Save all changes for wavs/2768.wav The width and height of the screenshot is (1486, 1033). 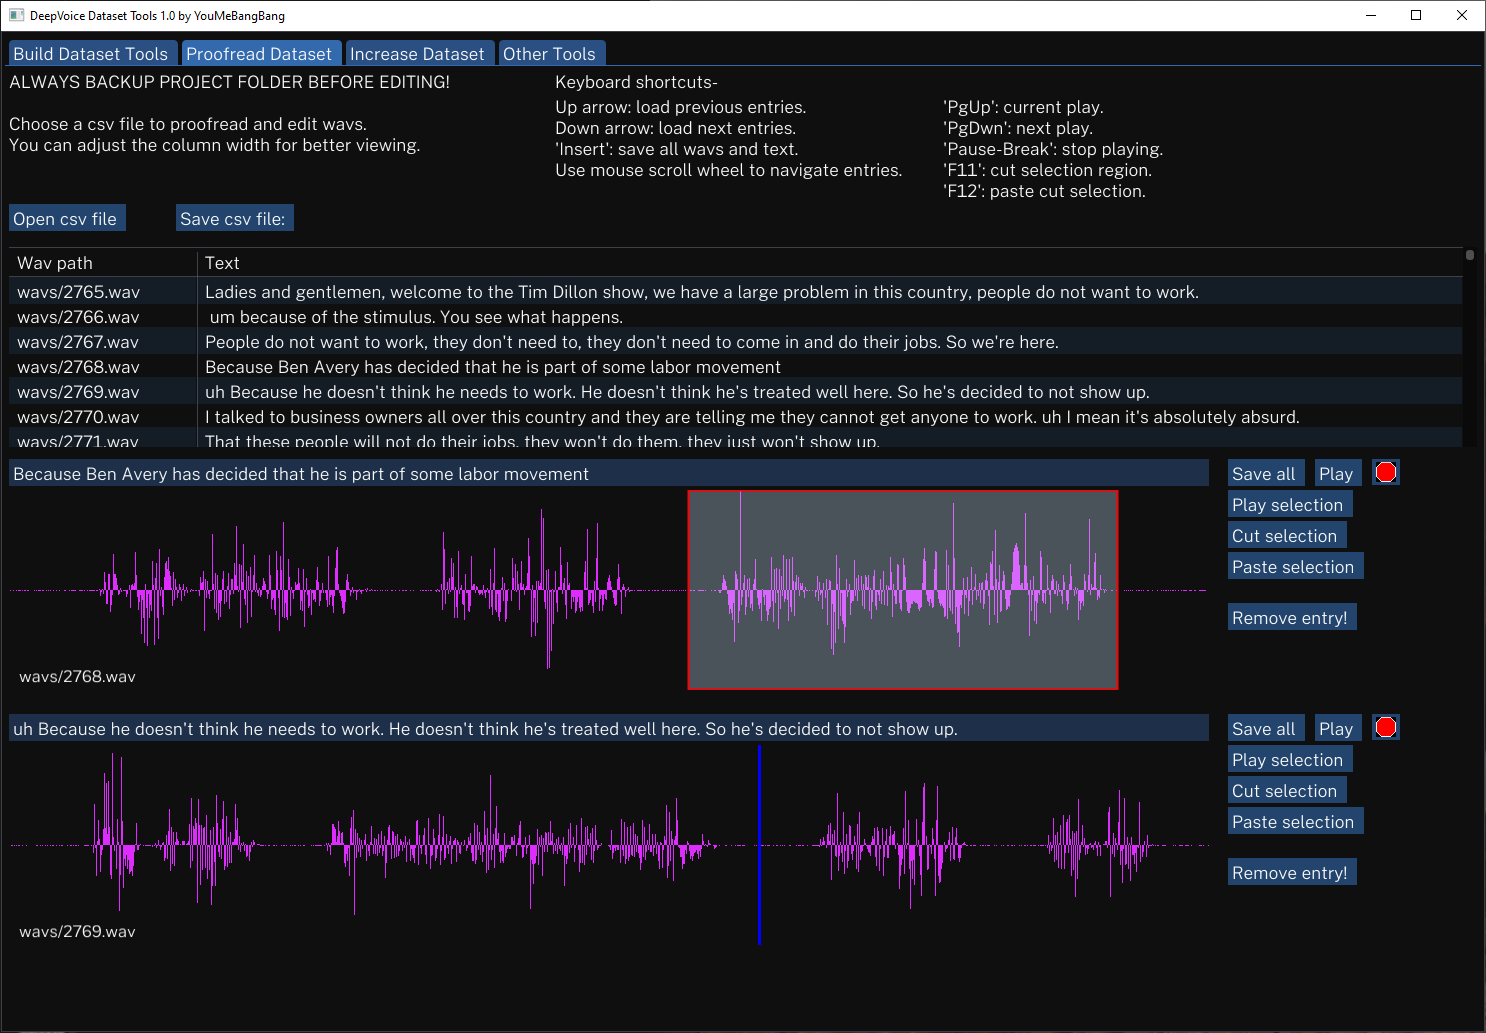[x=1265, y=472]
